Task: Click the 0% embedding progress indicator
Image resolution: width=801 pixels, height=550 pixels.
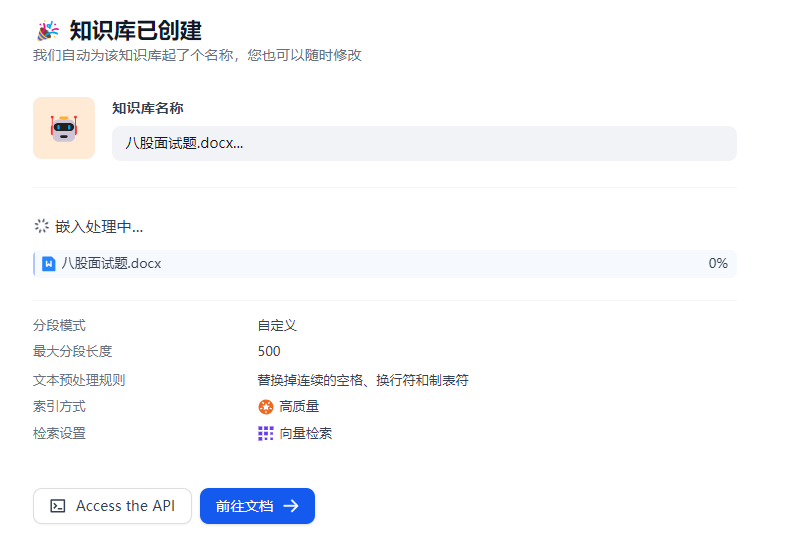Action: pyautogui.click(x=717, y=264)
